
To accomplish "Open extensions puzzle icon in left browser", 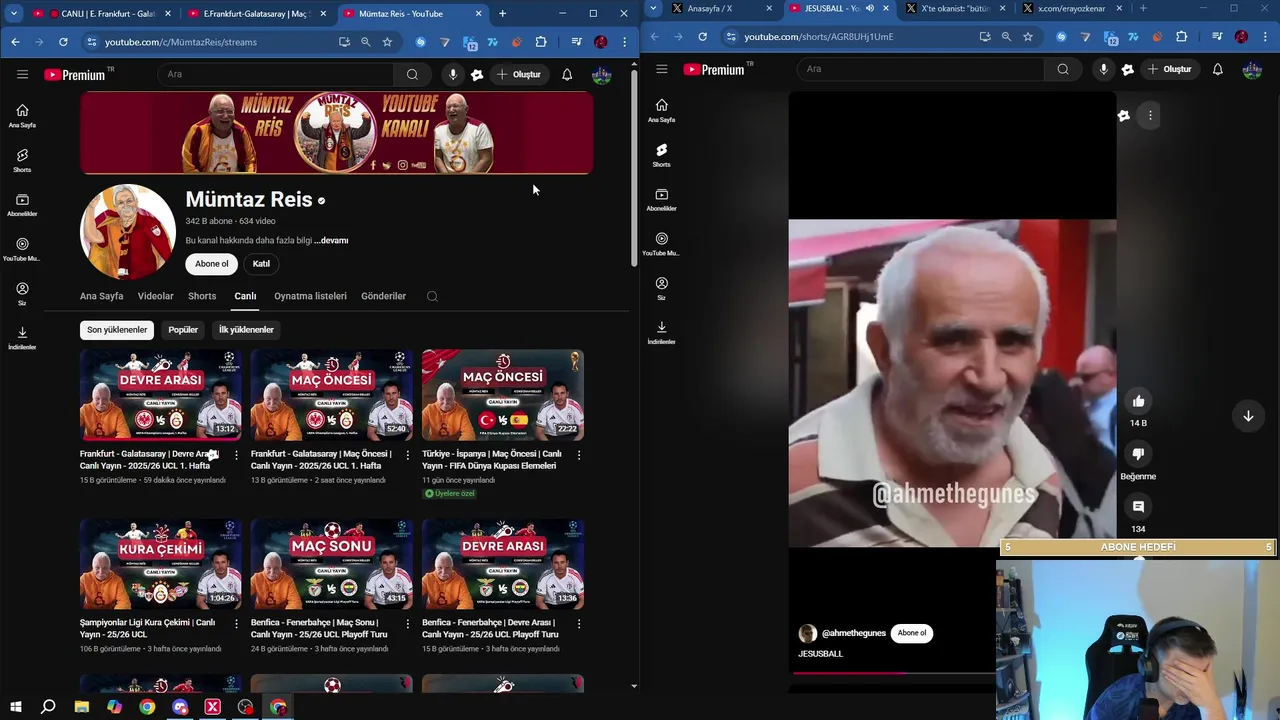I will click(541, 42).
